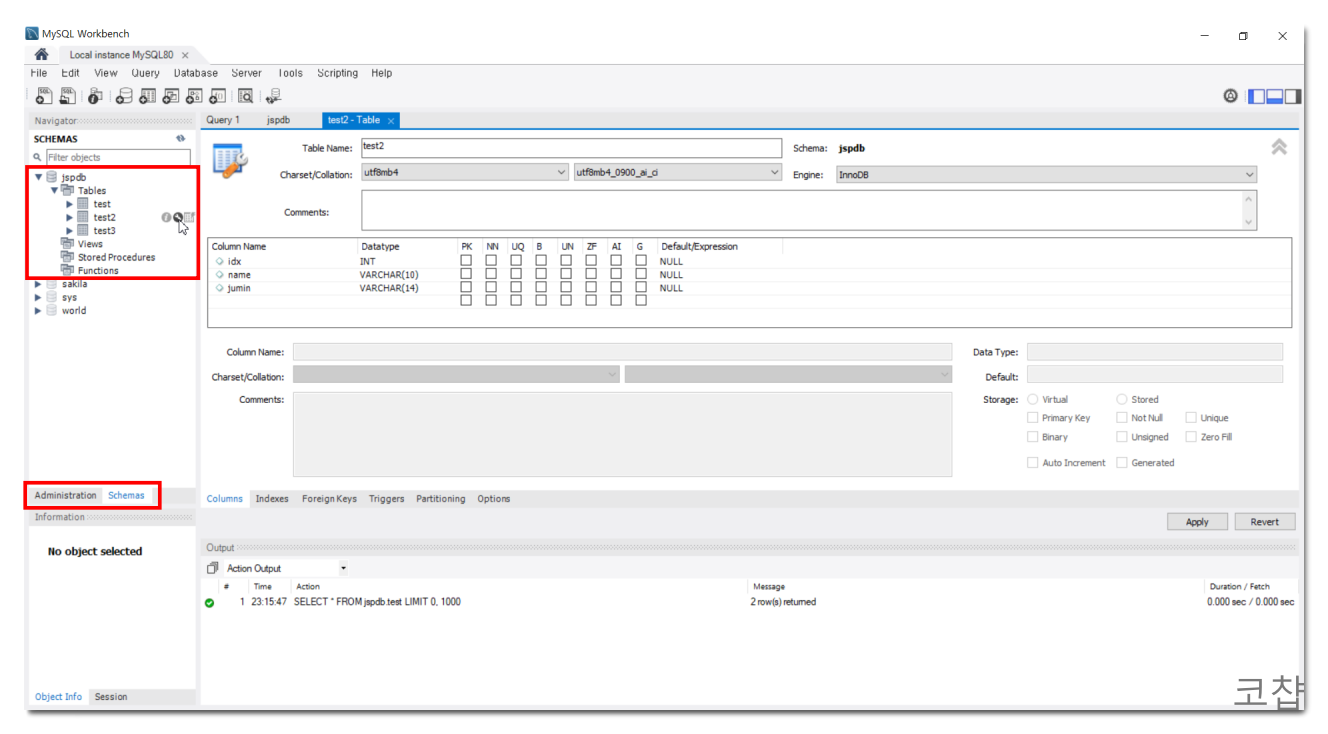The width and height of the screenshot is (1328, 734).
Task: Click the copy icon in Output panel
Action: 212,568
